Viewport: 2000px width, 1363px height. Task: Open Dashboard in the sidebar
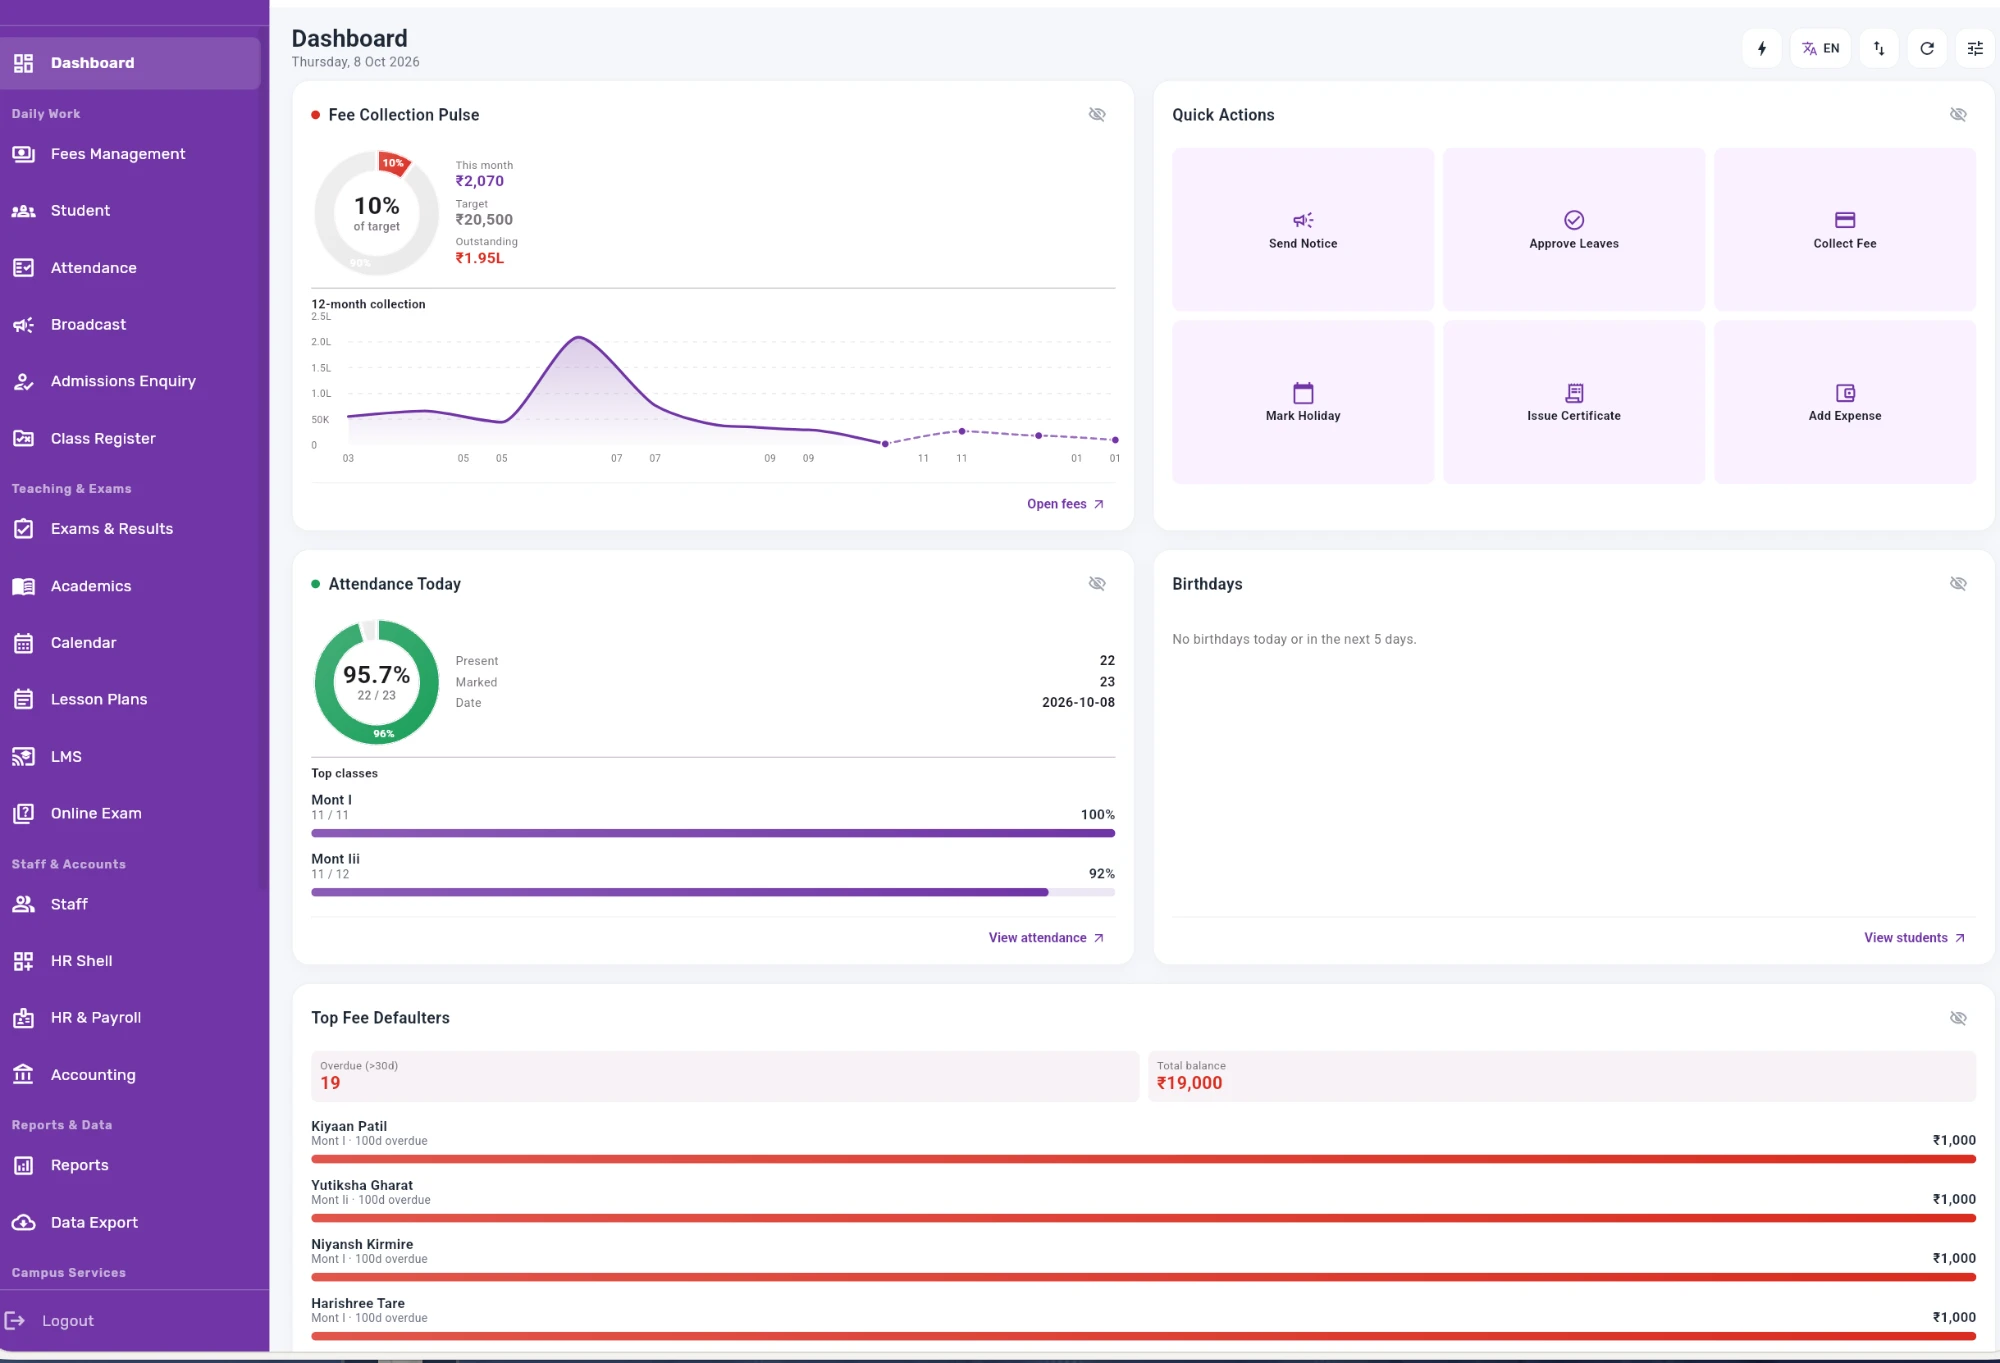point(130,63)
